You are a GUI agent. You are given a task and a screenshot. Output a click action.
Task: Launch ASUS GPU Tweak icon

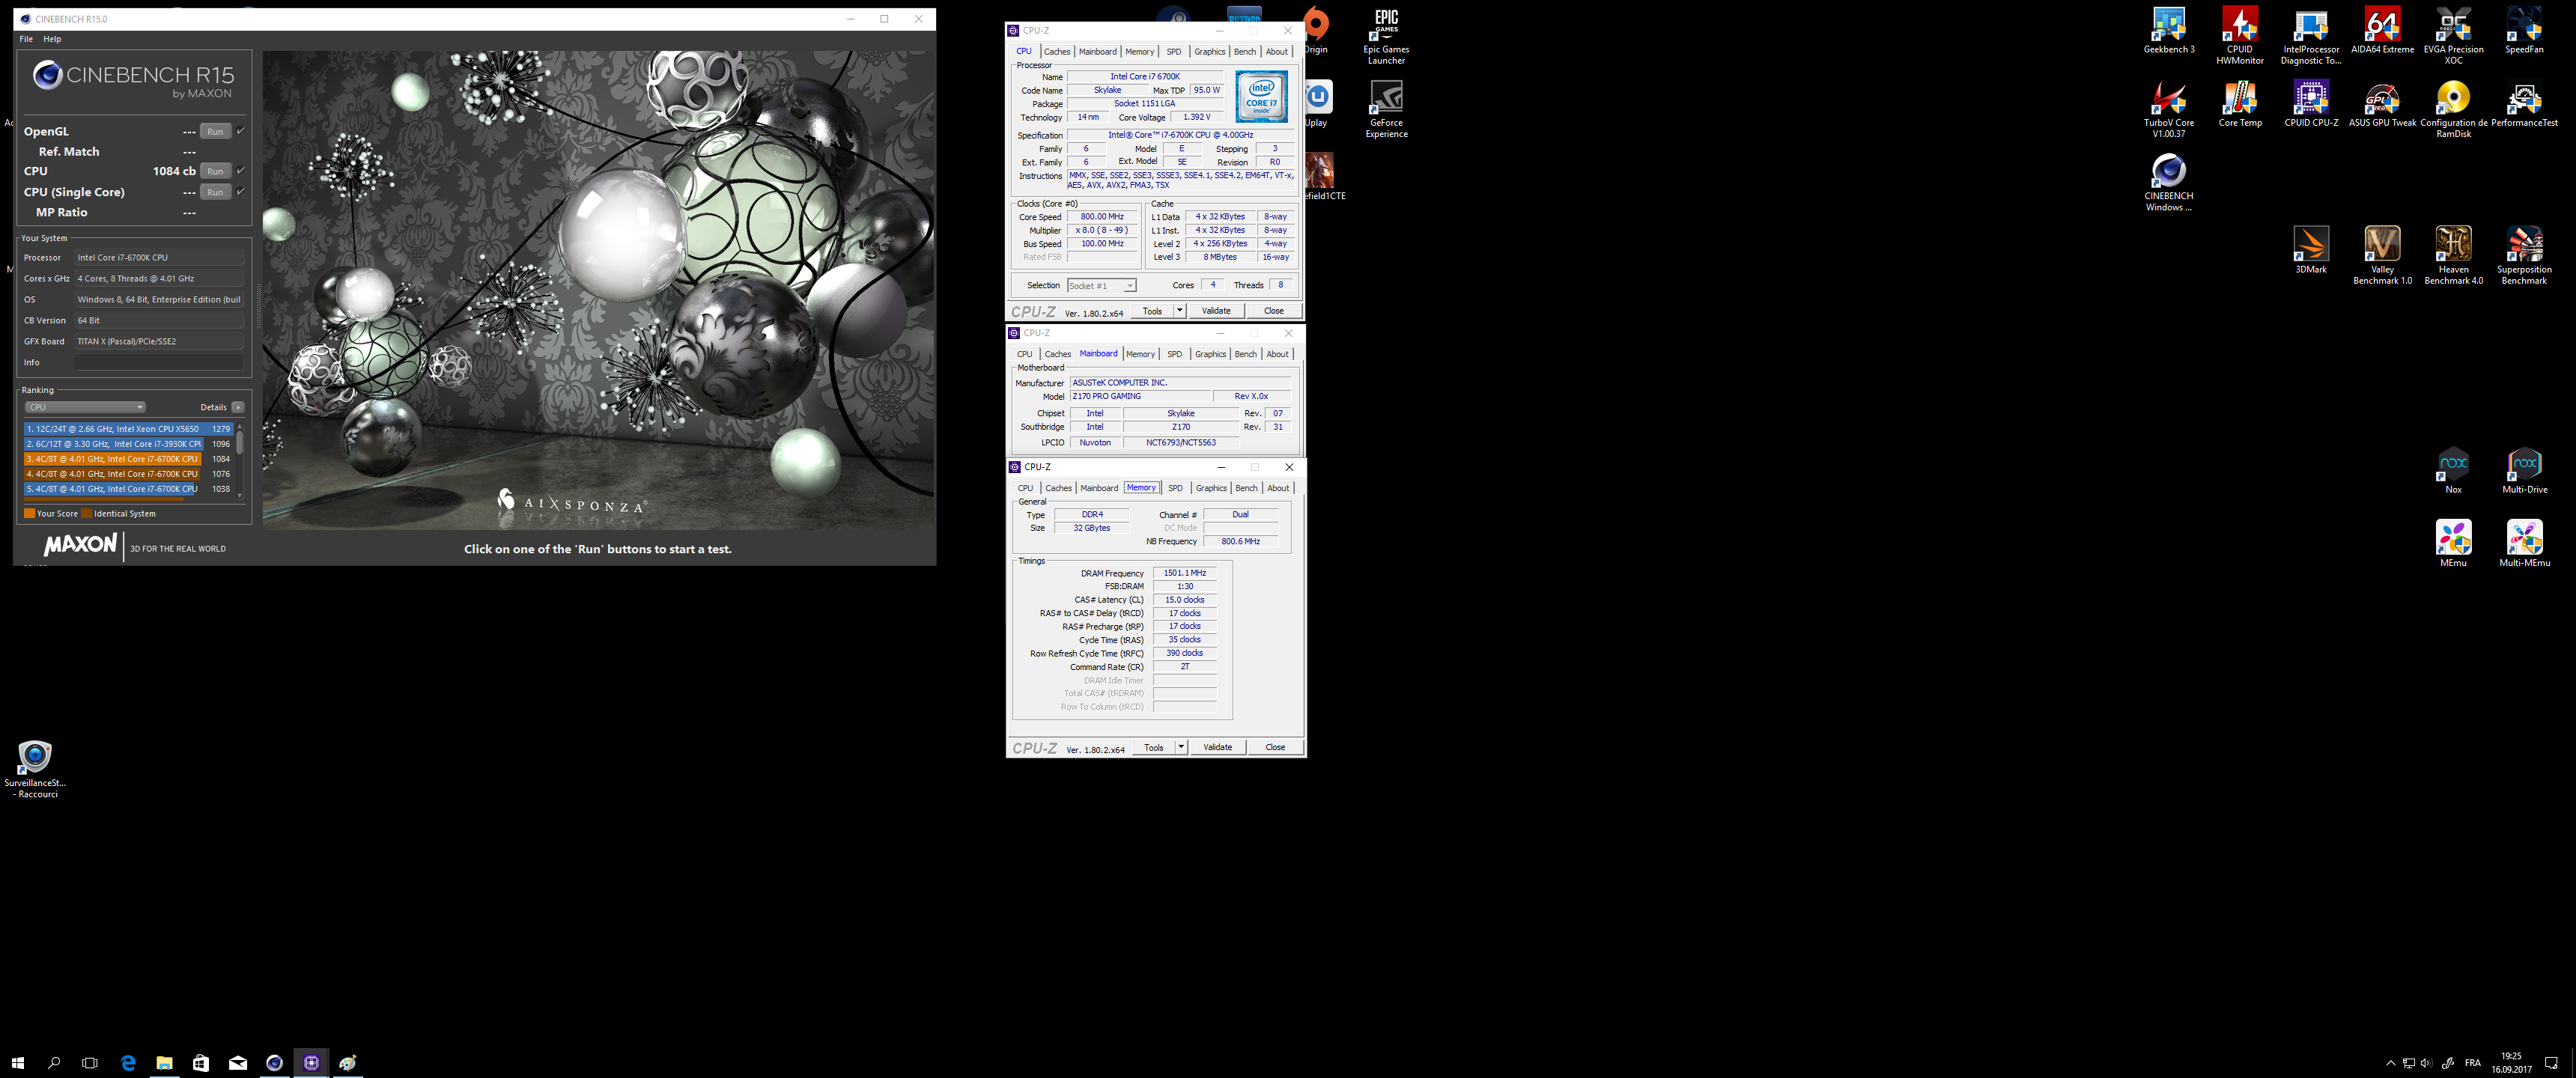[2382, 103]
